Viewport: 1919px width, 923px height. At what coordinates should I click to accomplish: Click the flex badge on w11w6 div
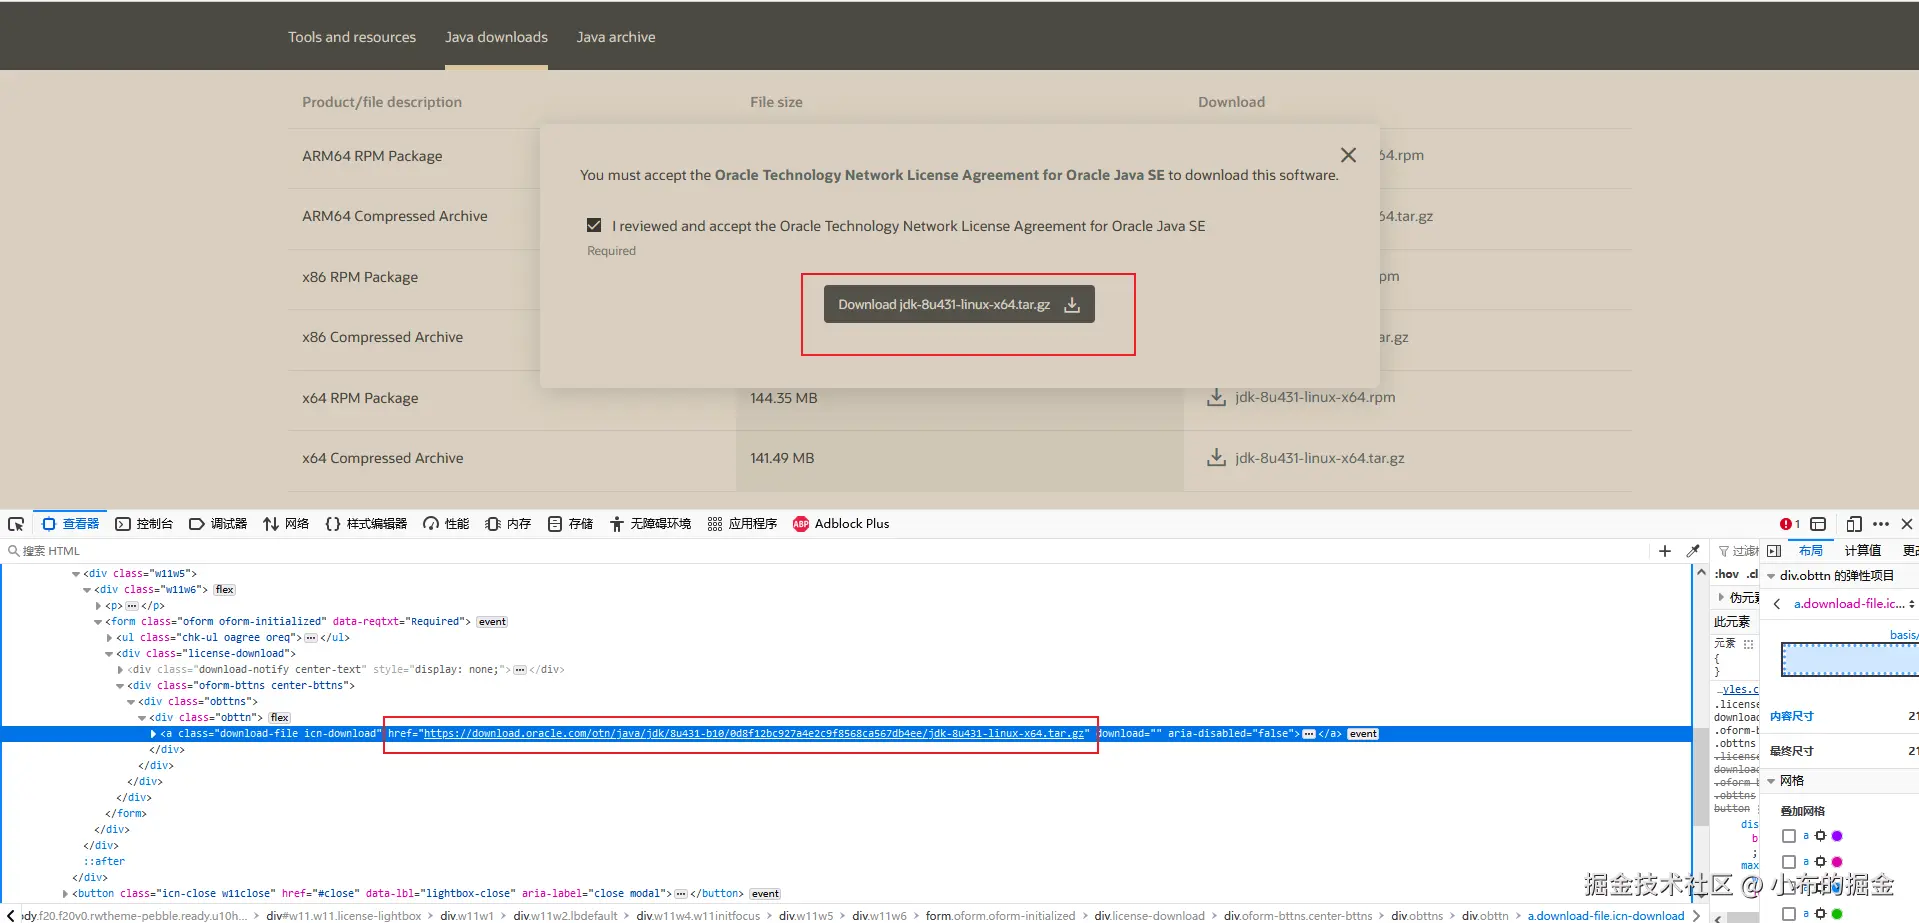tap(225, 590)
